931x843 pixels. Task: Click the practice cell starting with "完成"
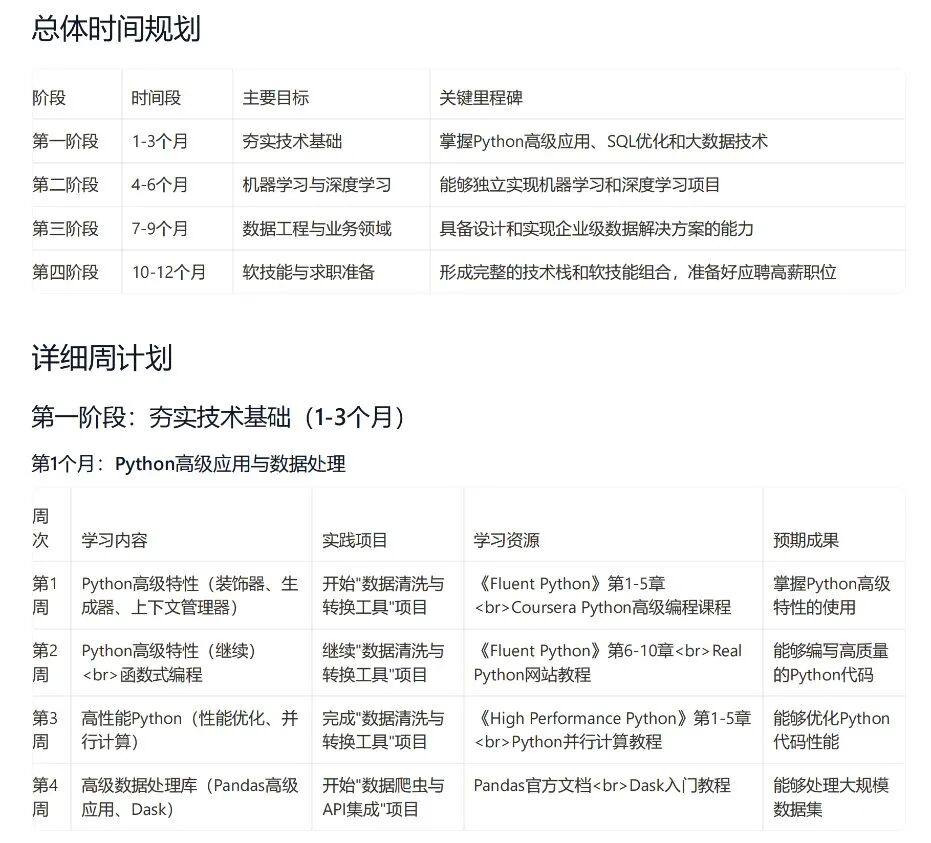tap(383, 730)
